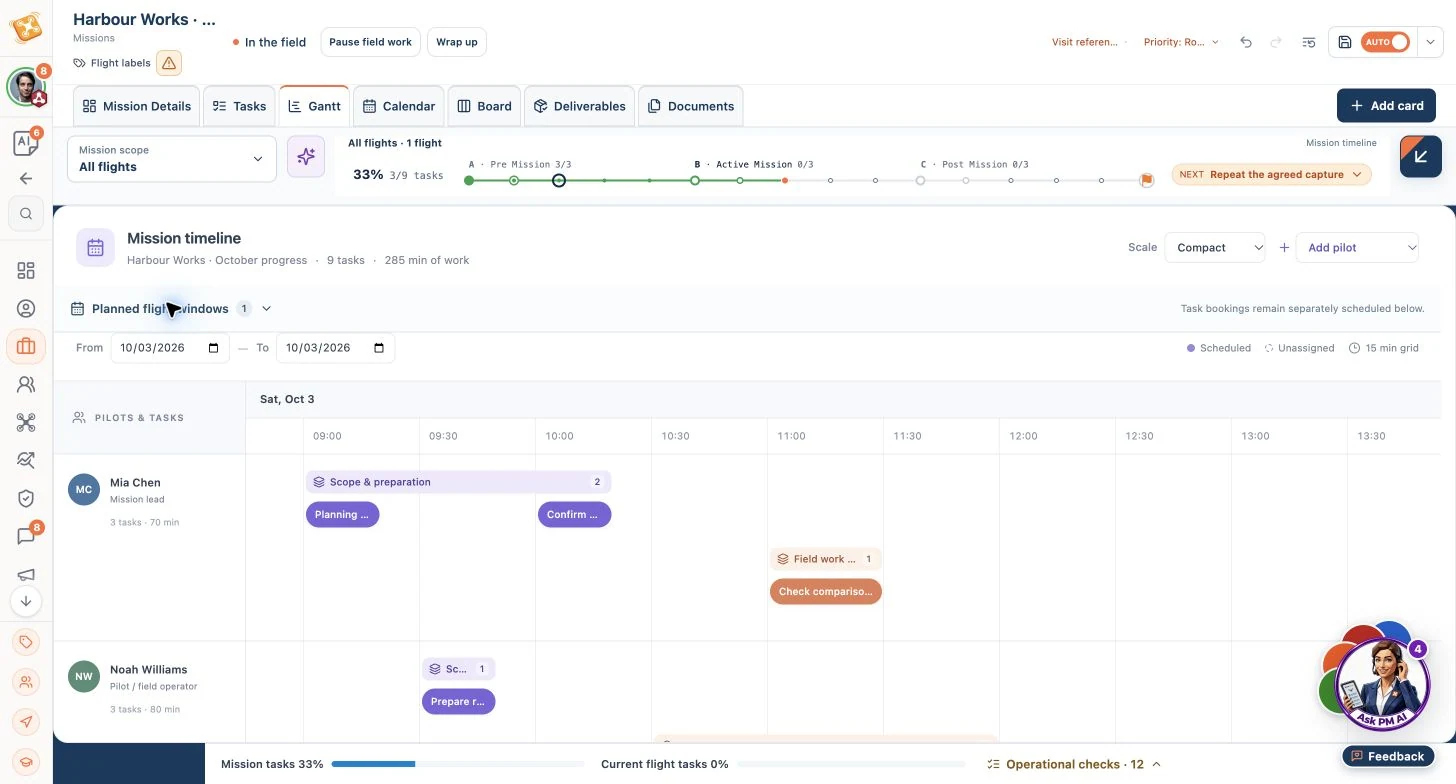The image size is (1456, 784).
Task: Open the save options chevron next to AUTO
Action: (x=1431, y=42)
